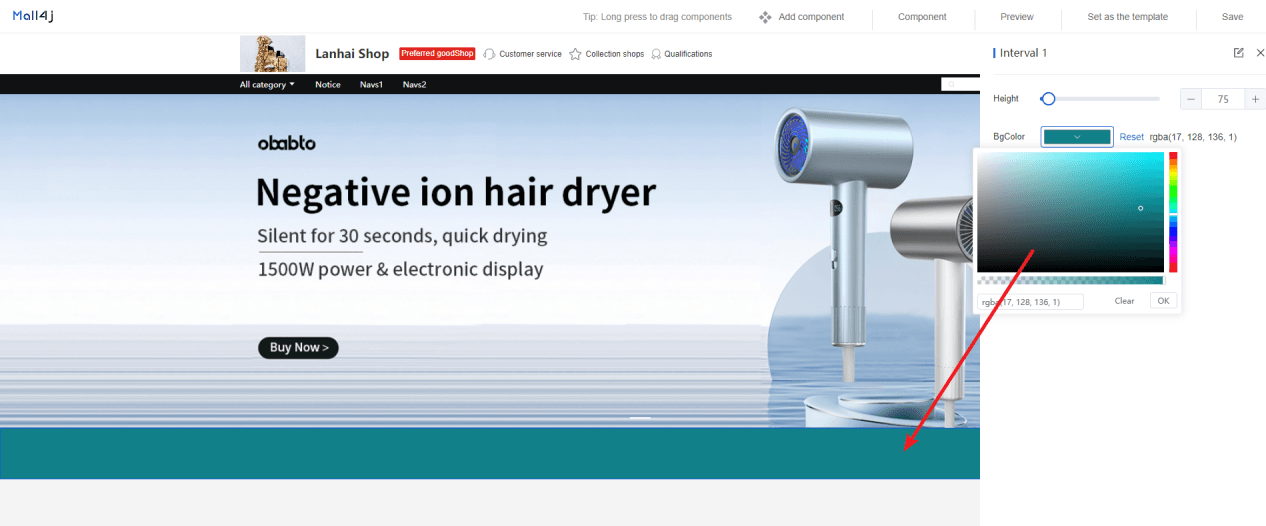Click the obabto brand text on banner
Viewport: 1266px width, 526px height.
pos(287,143)
